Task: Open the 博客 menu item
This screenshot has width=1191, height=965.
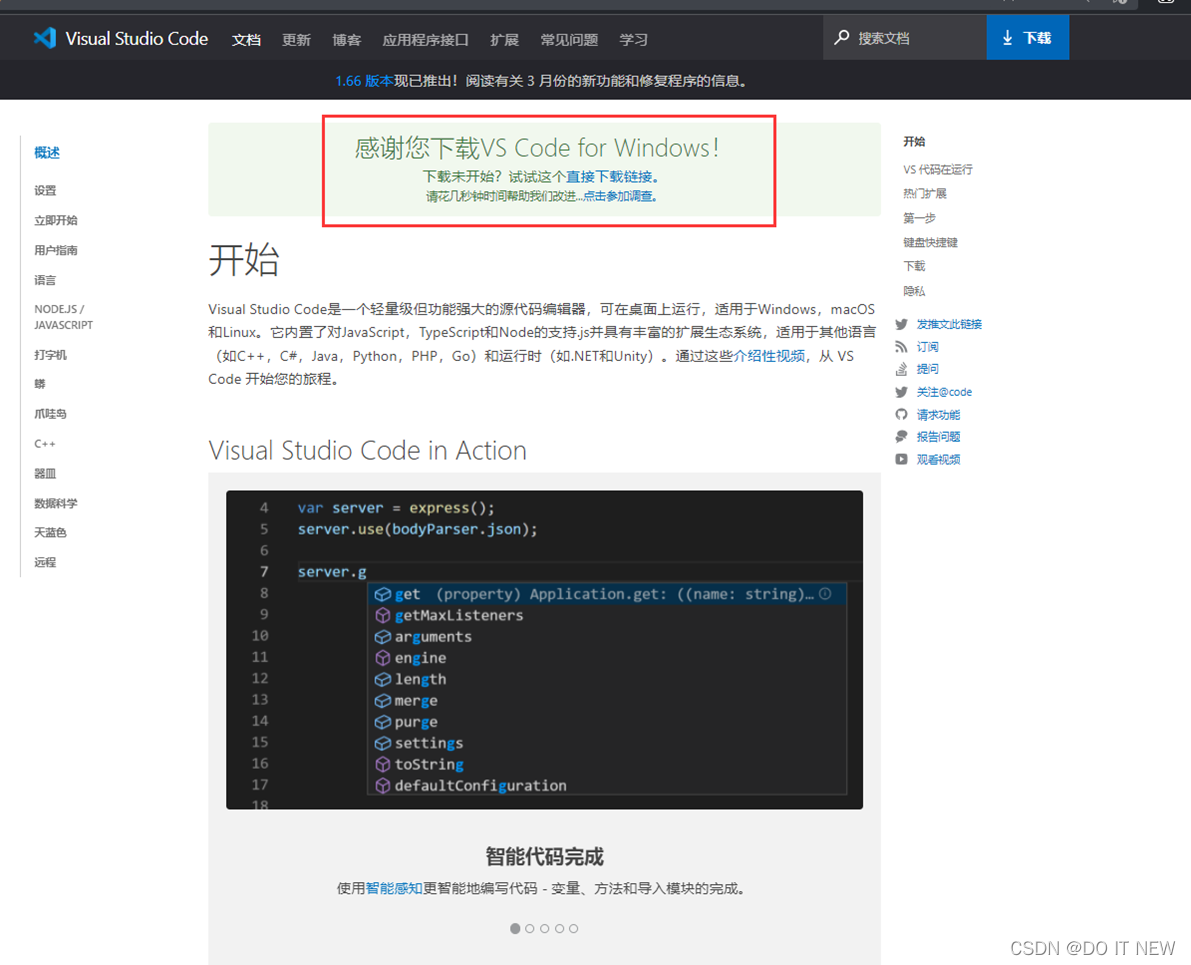Action: (346, 40)
